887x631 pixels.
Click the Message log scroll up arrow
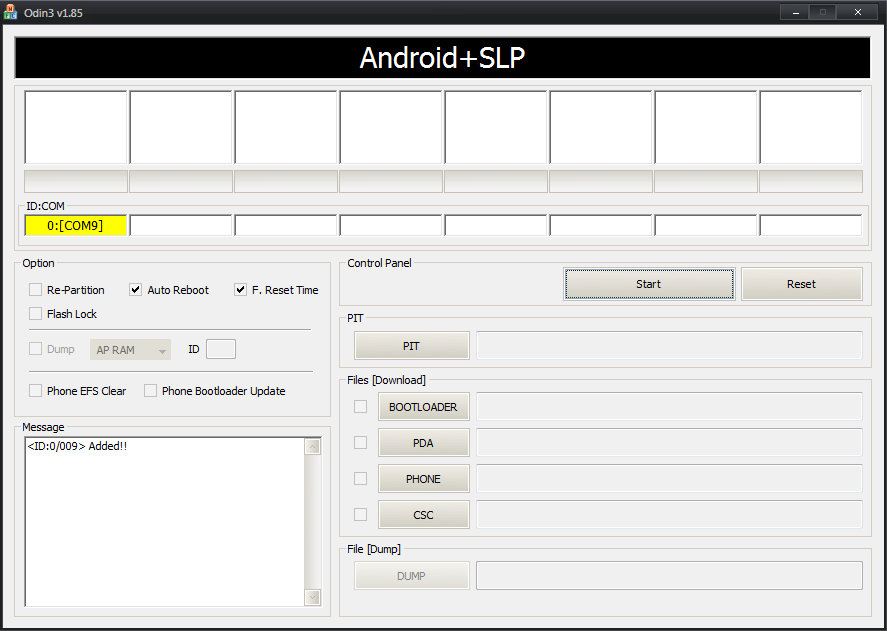[x=312, y=447]
